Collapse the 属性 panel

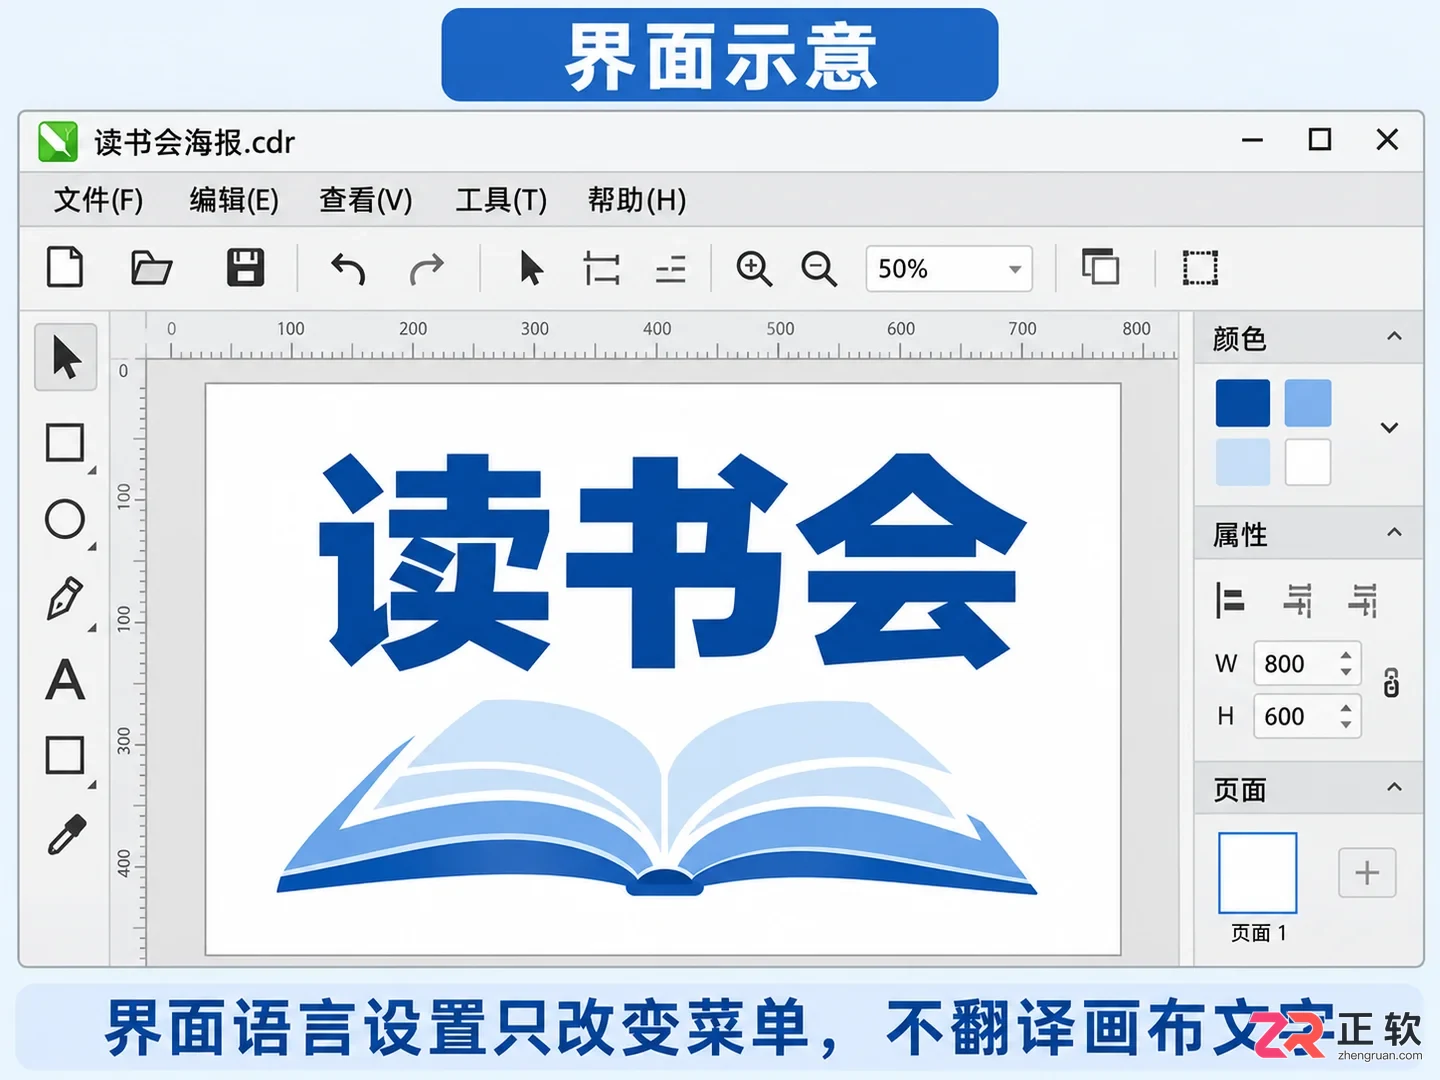(x=1394, y=533)
